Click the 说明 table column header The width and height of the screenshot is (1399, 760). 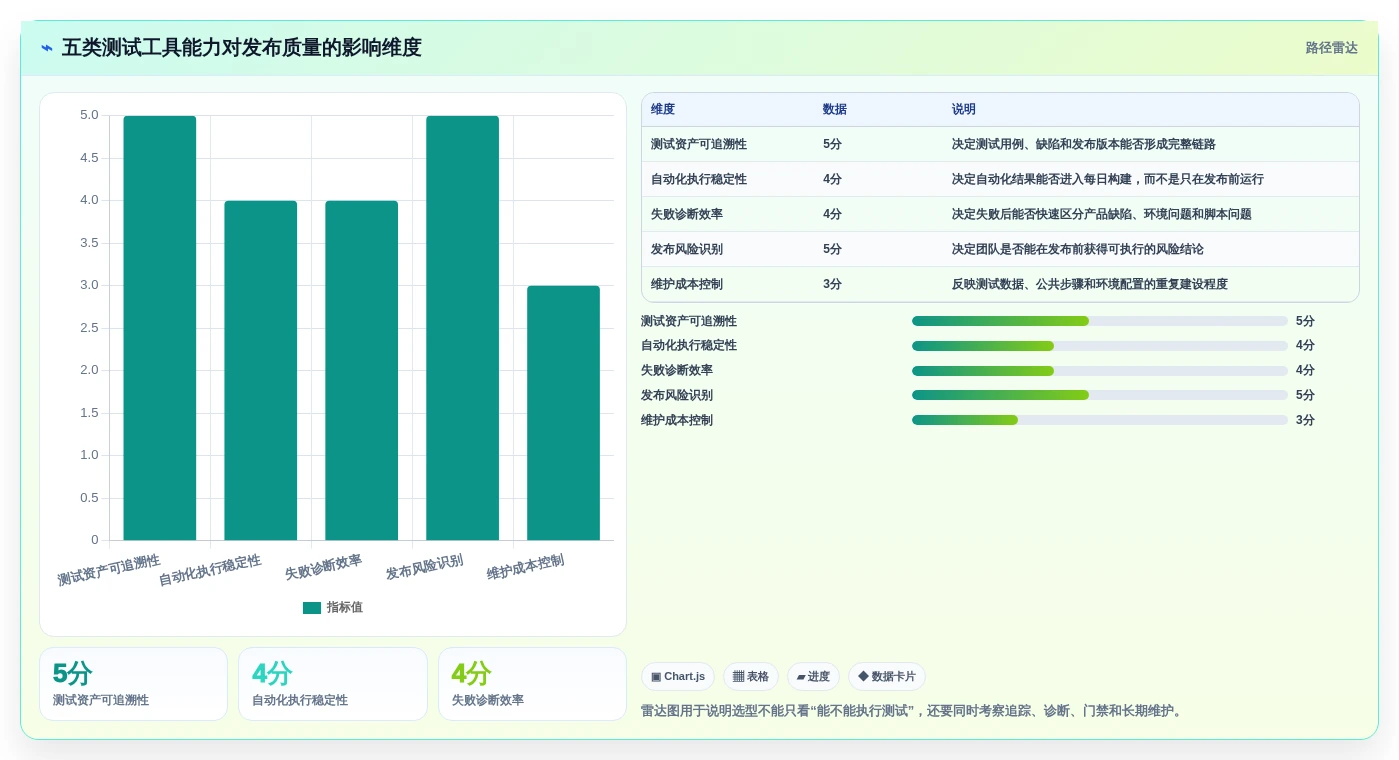(964, 110)
